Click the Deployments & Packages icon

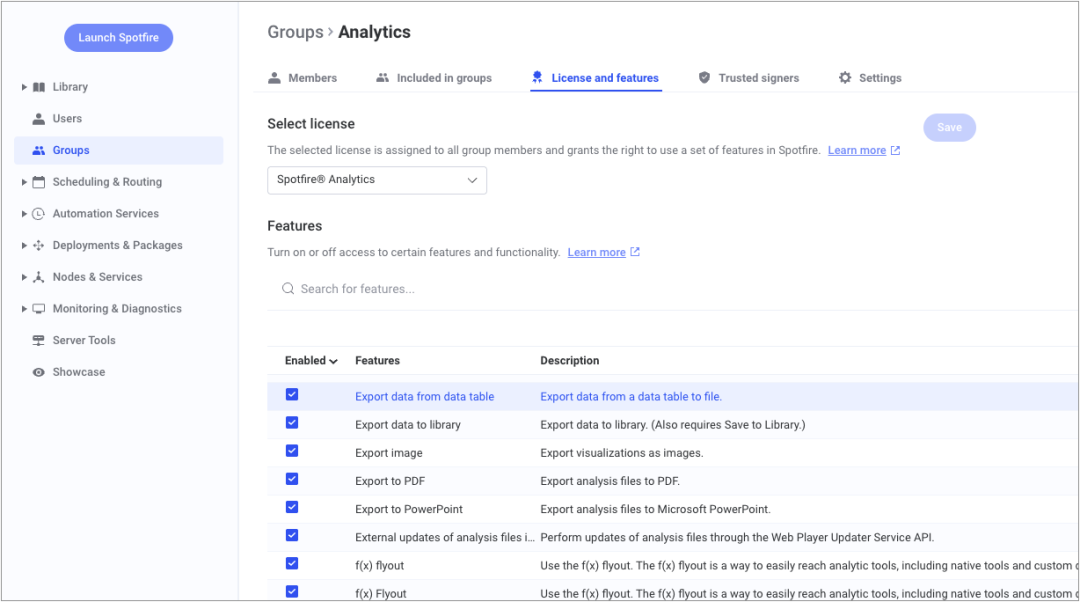tap(39, 245)
